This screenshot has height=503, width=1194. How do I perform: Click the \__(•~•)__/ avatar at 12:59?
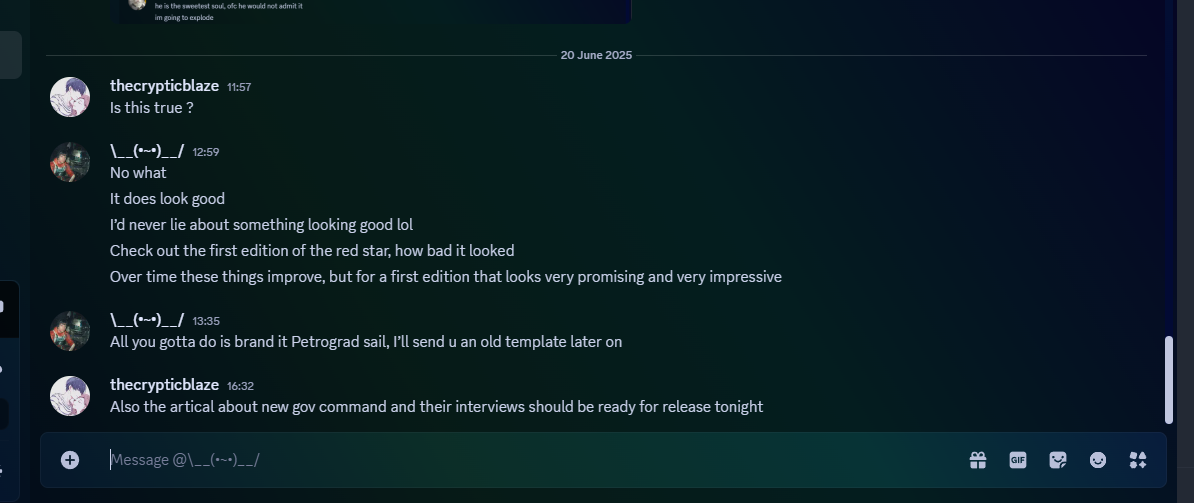[70, 162]
